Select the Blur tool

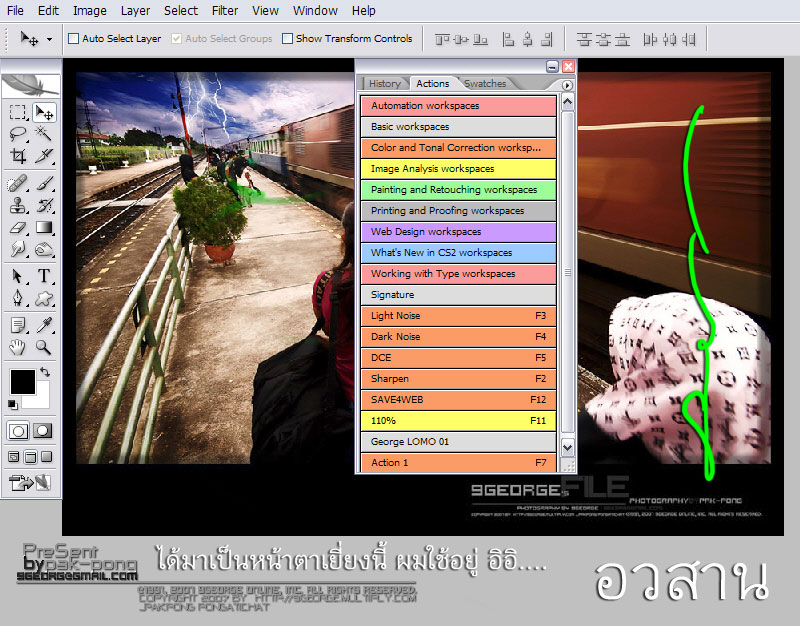click(18, 249)
